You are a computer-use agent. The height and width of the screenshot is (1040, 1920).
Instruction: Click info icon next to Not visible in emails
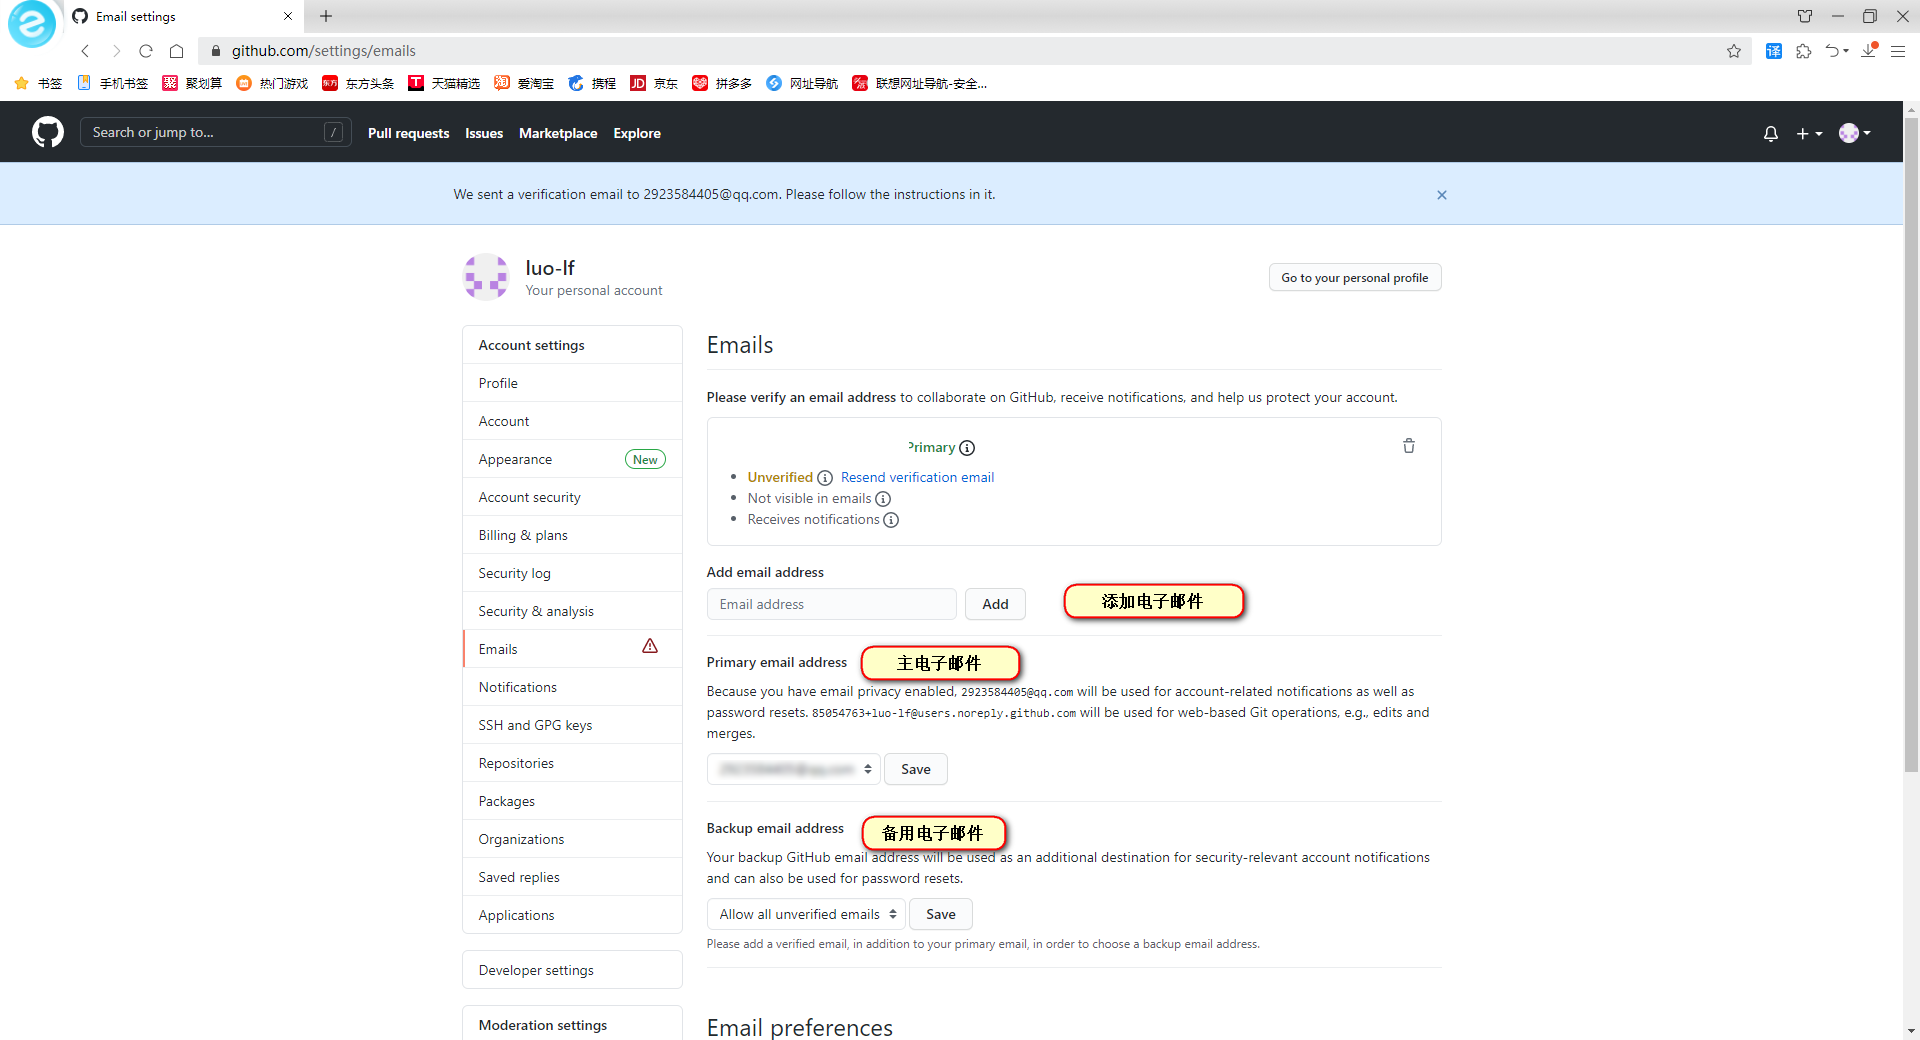point(883,499)
